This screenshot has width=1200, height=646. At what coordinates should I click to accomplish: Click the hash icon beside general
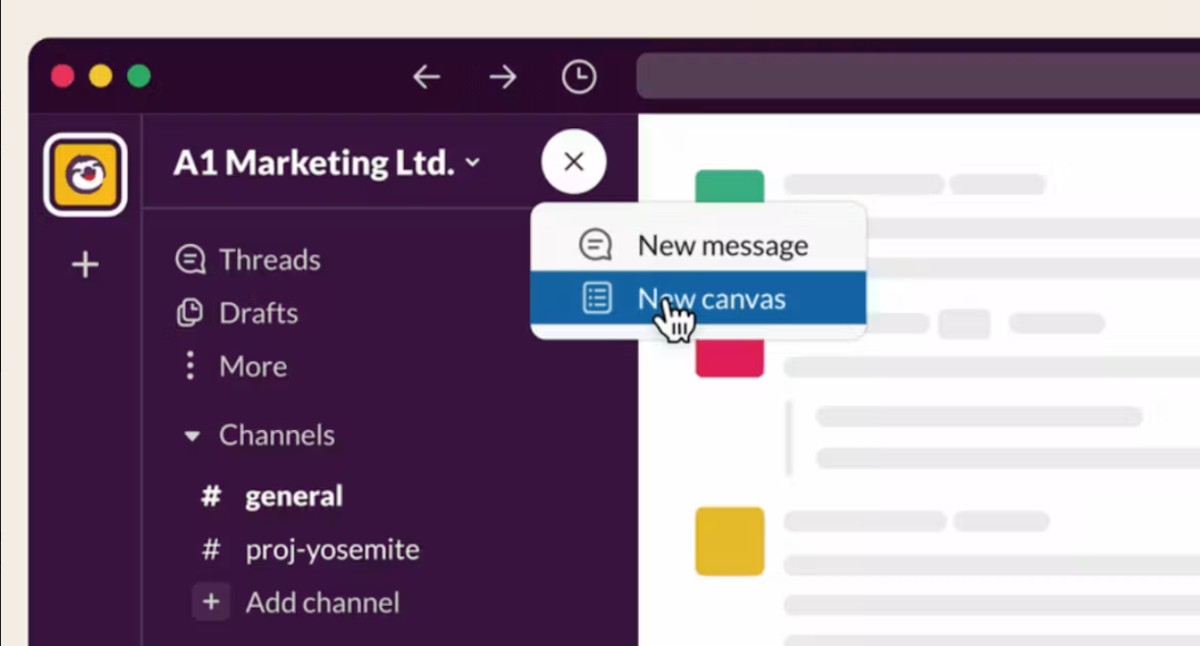pyautogui.click(x=211, y=496)
